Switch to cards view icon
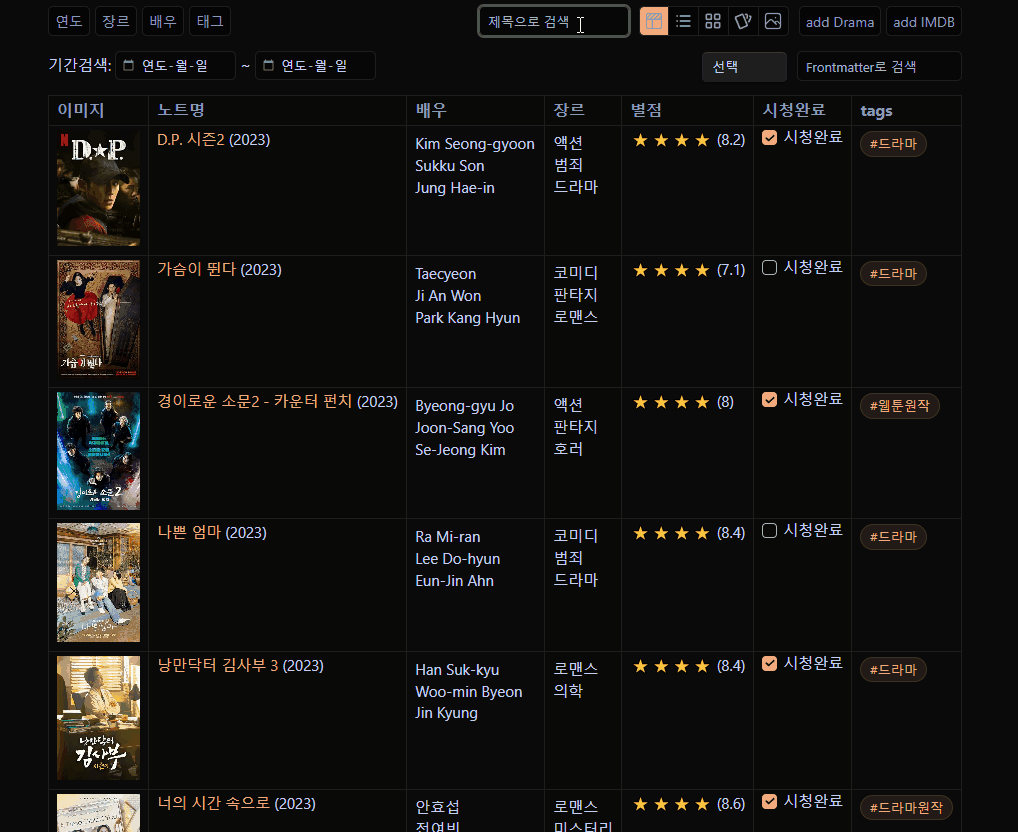 [x=743, y=21]
